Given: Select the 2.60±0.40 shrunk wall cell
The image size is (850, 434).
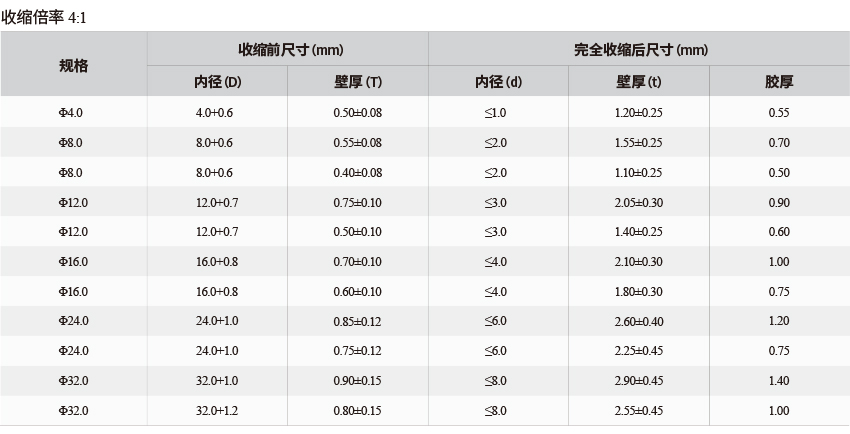Looking at the screenshot, I should (x=638, y=321).
